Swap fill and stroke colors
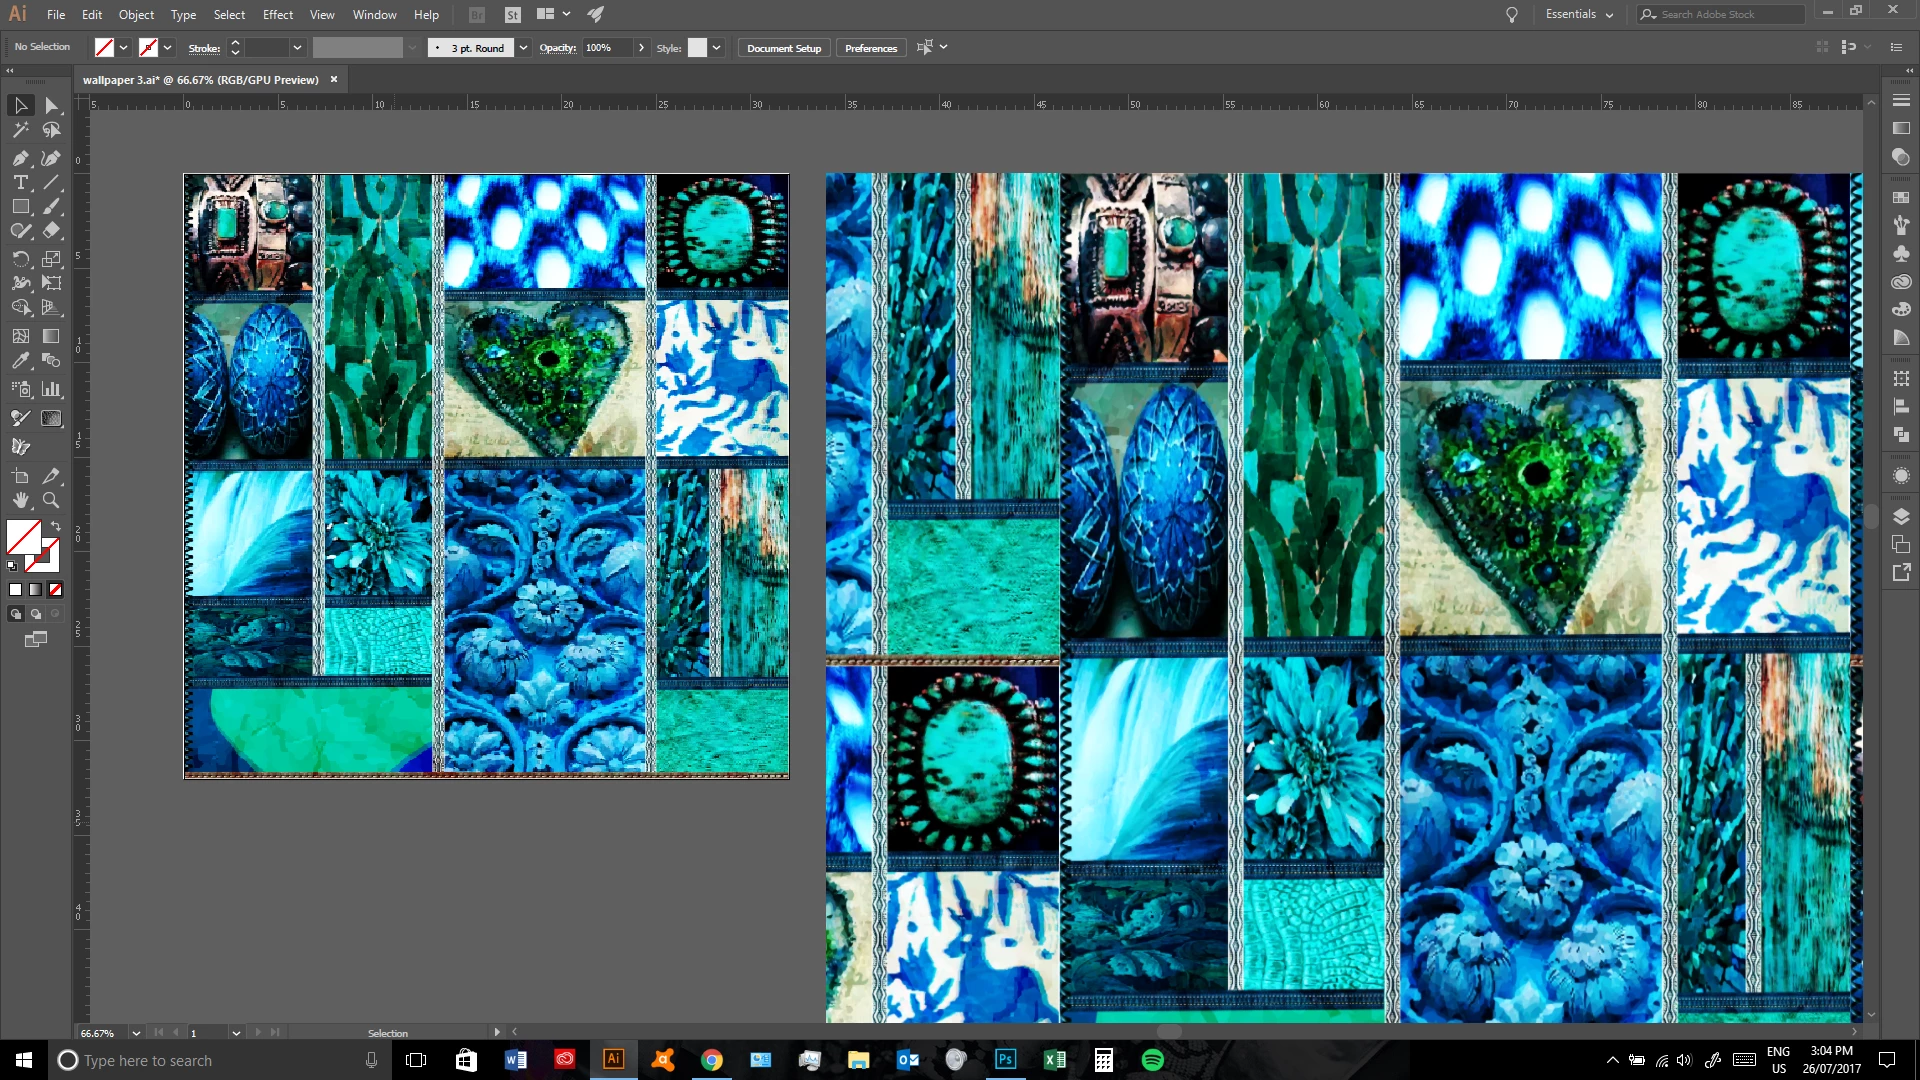The width and height of the screenshot is (1920, 1080). pyautogui.click(x=57, y=526)
